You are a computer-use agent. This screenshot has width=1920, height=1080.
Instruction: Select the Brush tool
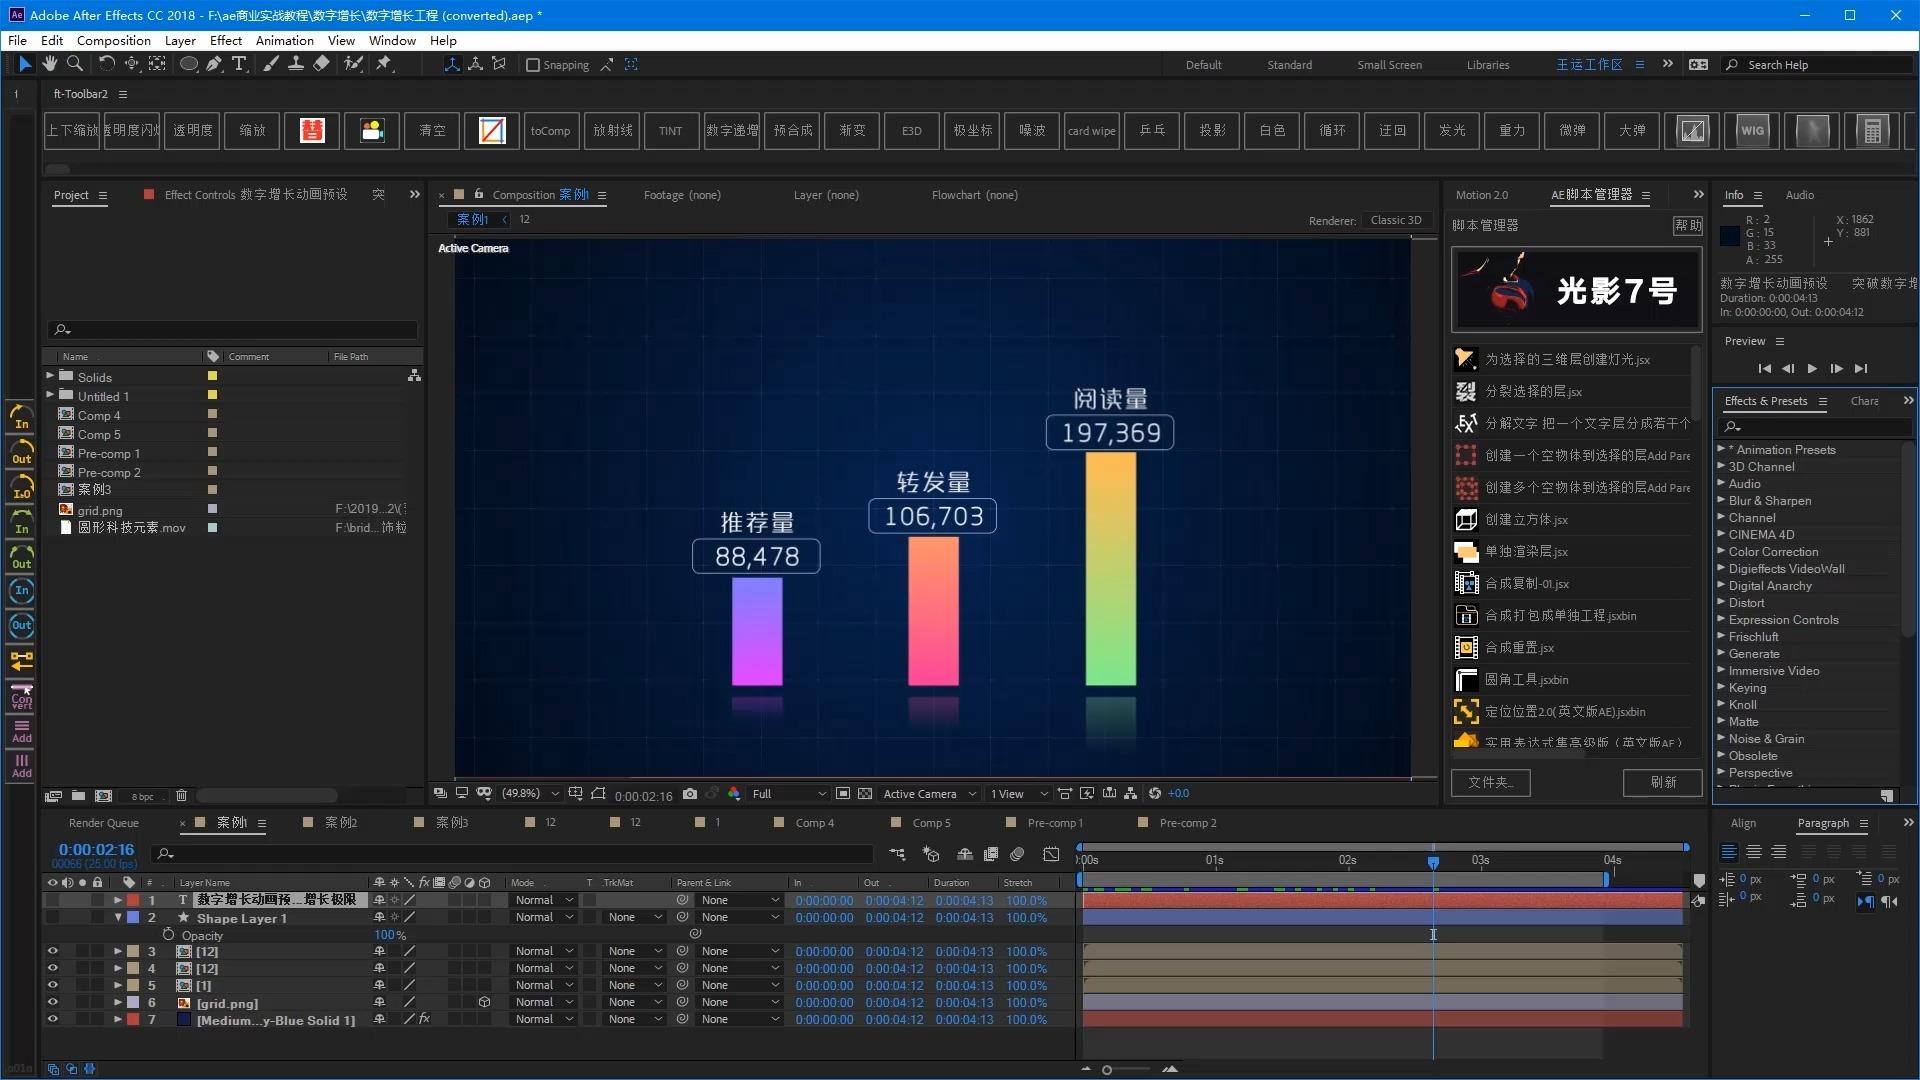(x=271, y=64)
